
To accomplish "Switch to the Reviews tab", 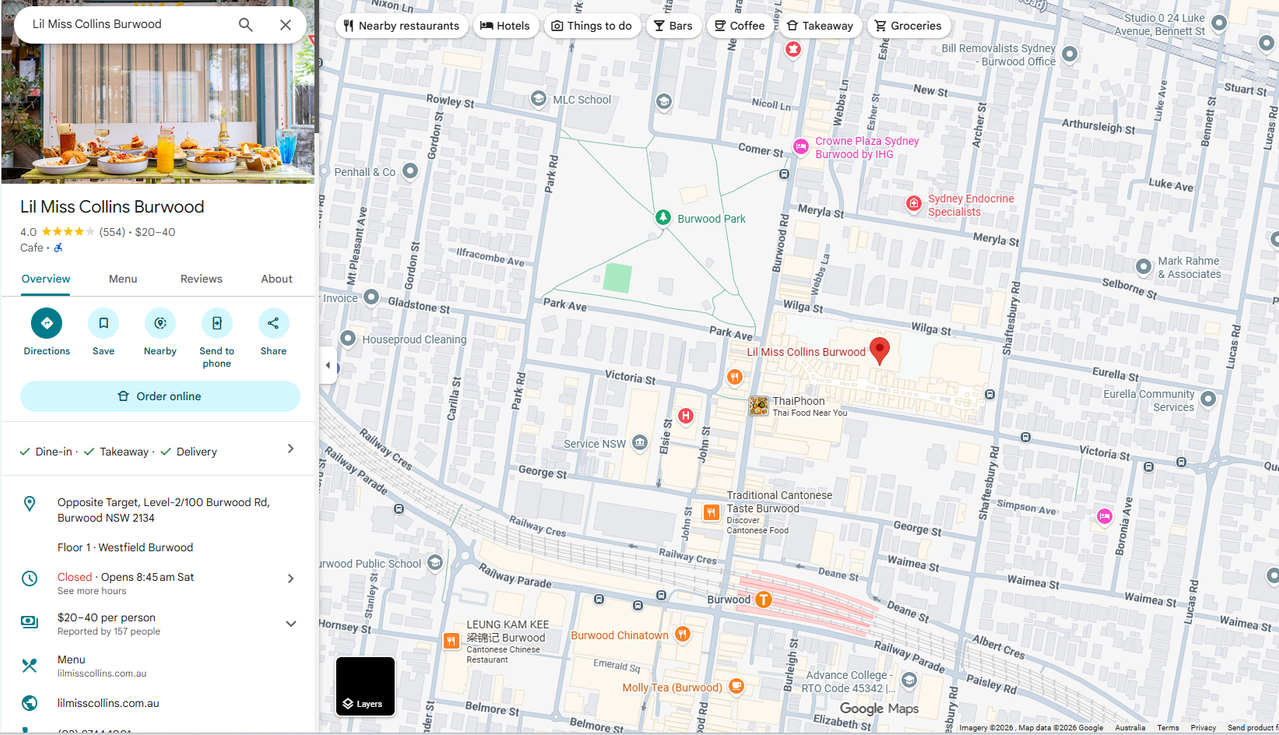I will point(201,279).
